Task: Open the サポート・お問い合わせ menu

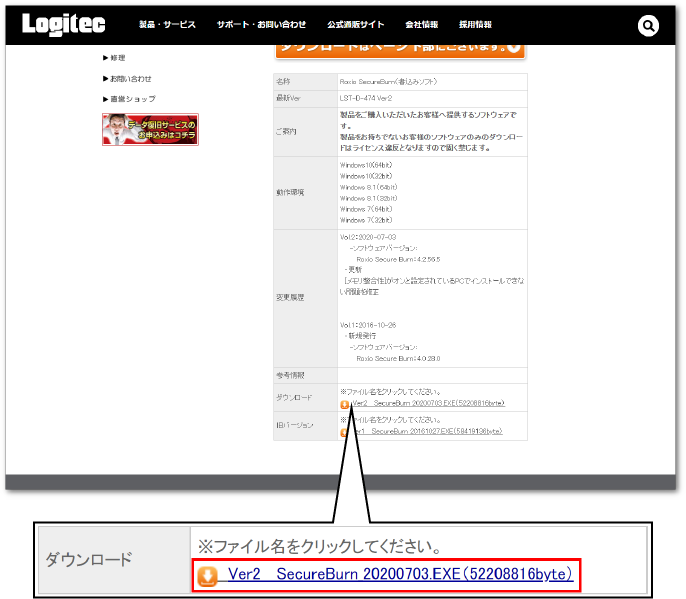Action: (261, 25)
